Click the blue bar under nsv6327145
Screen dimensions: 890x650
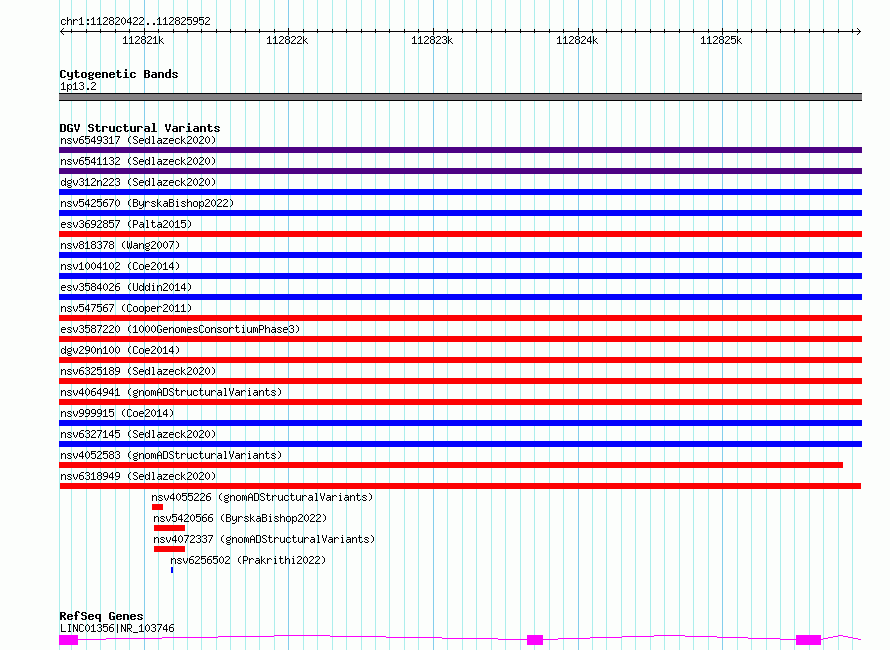460,444
